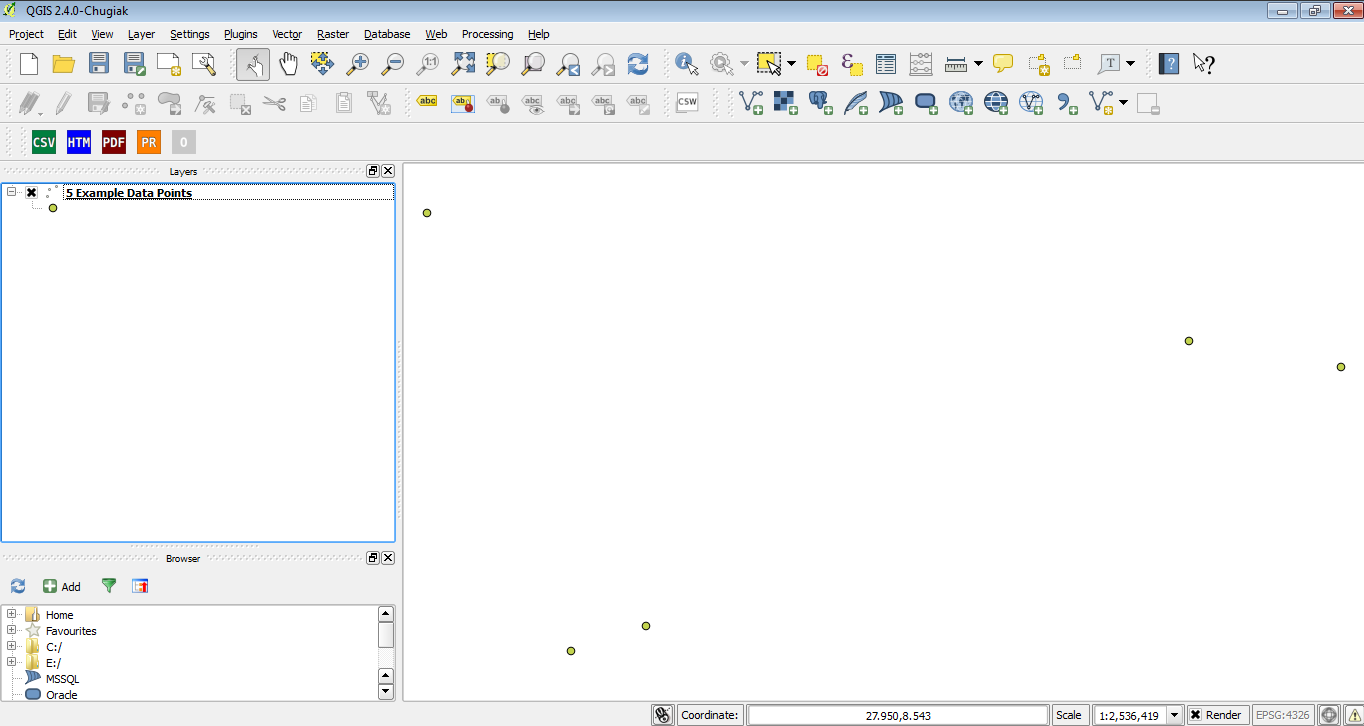
Task: Click the blue HTM export button
Action: point(79,142)
